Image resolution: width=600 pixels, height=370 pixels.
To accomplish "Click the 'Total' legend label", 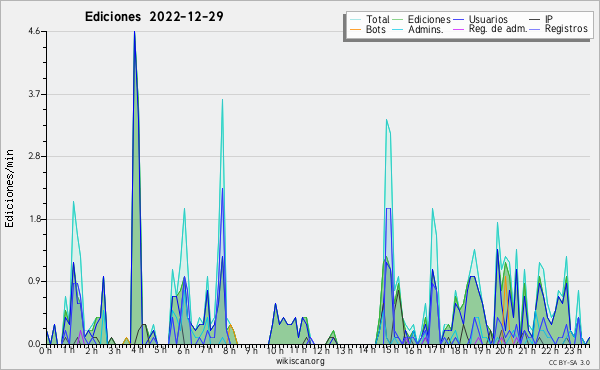I will tap(378, 19).
